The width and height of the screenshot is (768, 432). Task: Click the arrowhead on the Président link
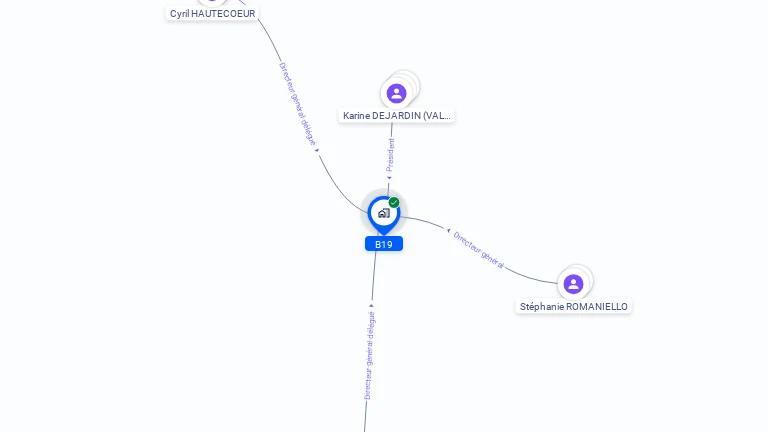tap(389, 178)
